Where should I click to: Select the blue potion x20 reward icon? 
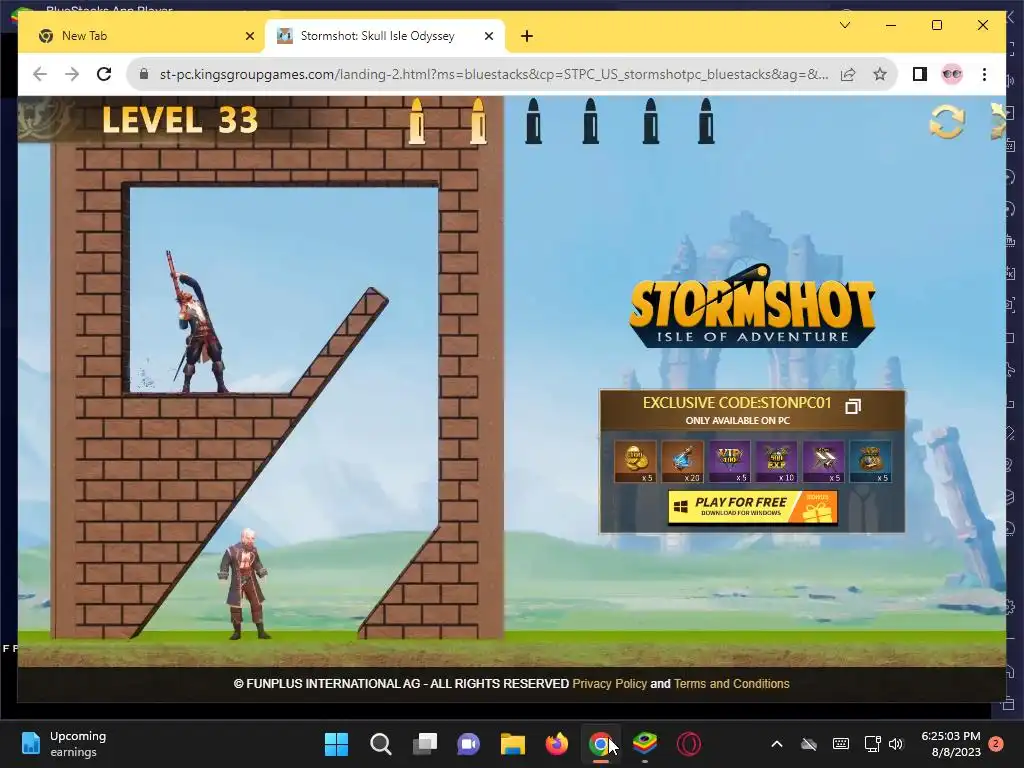[x=682, y=461]
